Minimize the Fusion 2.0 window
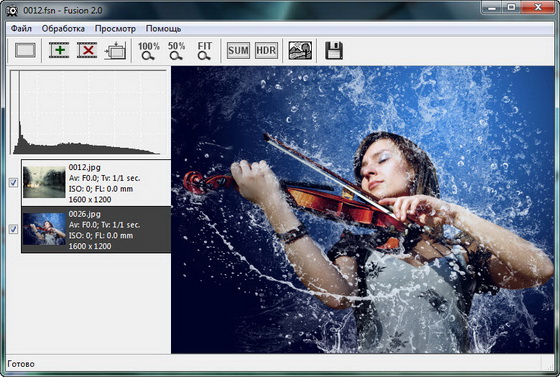 (492, 7)
